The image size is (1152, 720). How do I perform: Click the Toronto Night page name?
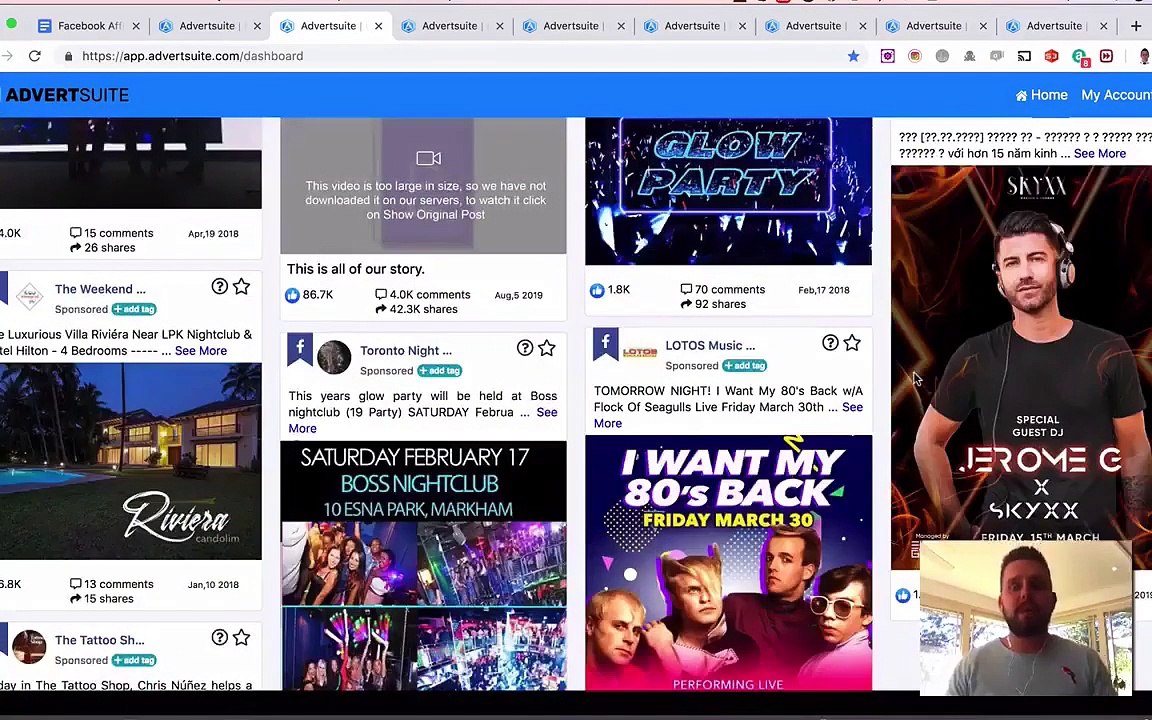click(406, 350)
